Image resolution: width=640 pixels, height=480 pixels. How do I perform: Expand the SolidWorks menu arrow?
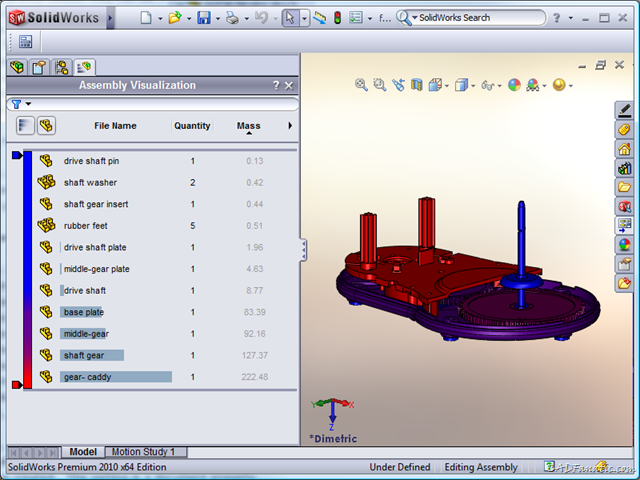click(x=110, y=18)
